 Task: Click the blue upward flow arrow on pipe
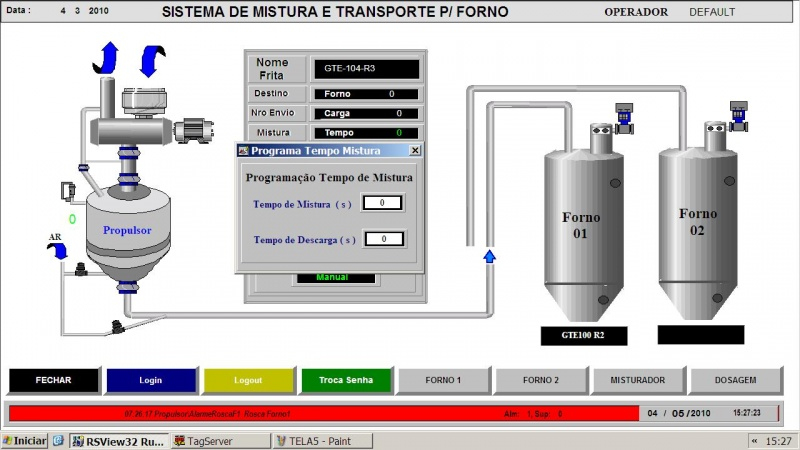(x=489, y=256)
